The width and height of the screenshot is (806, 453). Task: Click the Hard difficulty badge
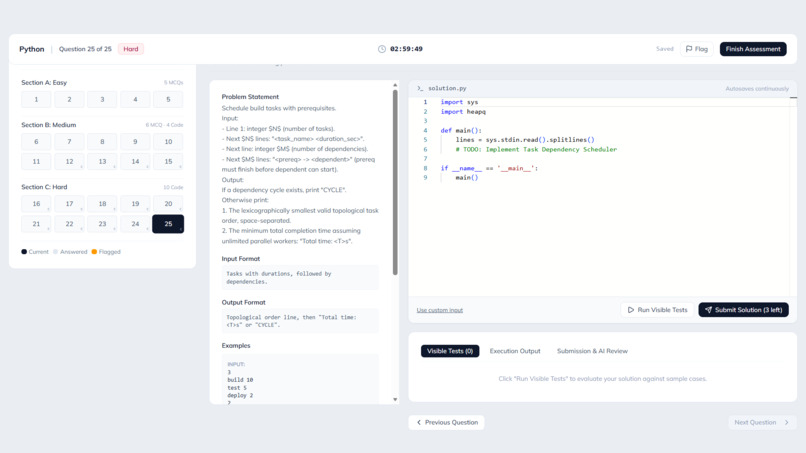point(131,49)
